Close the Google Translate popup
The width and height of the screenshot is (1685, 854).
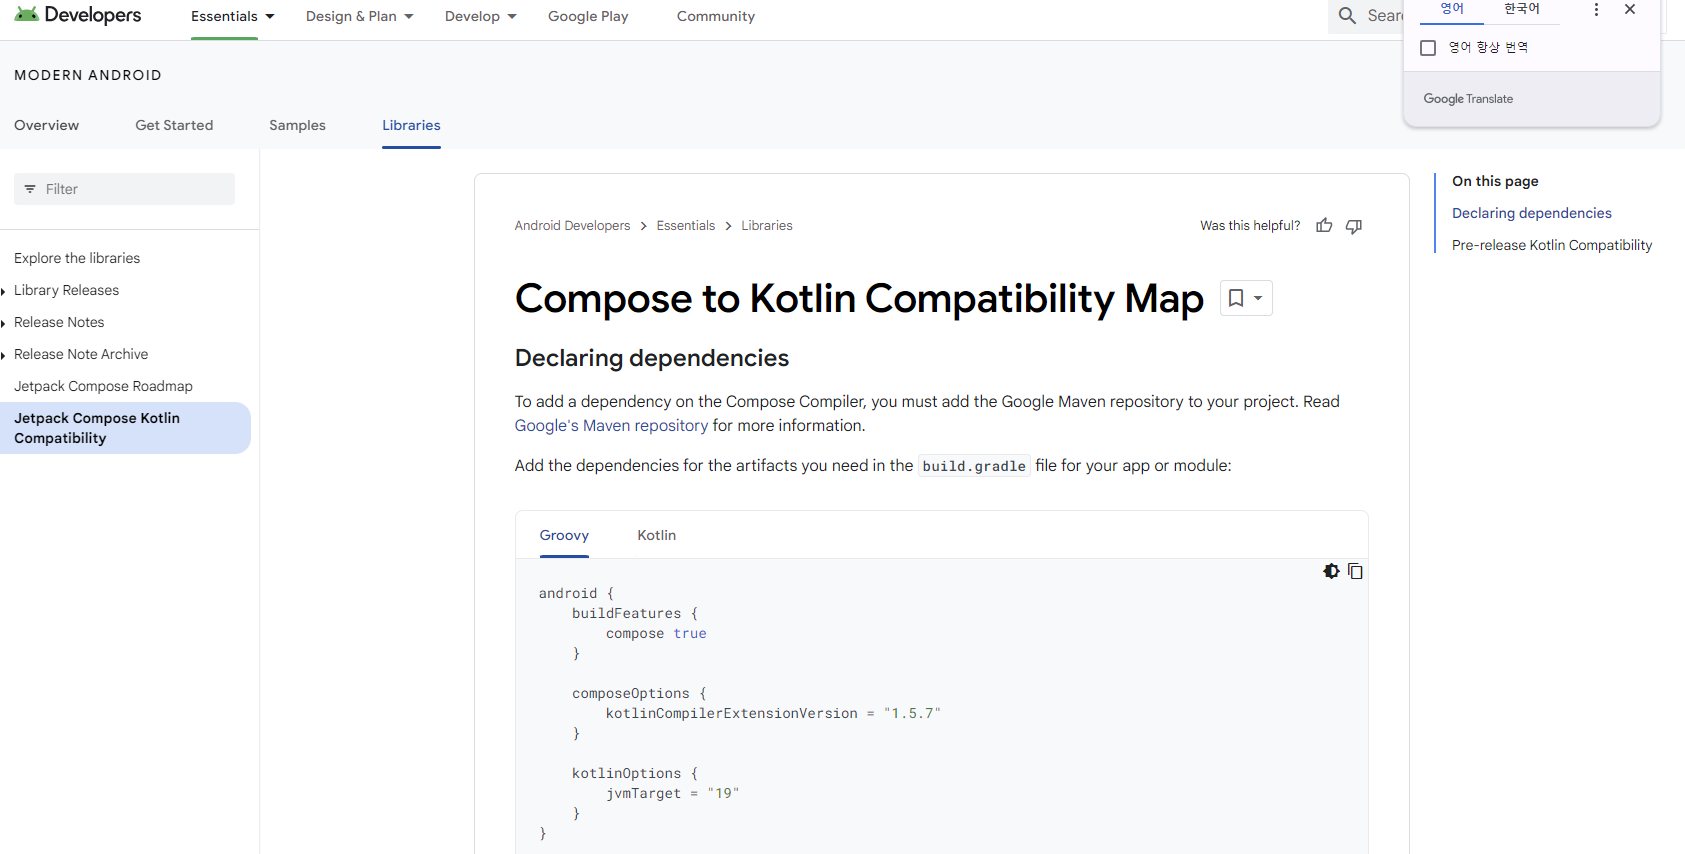(x=1630, y=9)
